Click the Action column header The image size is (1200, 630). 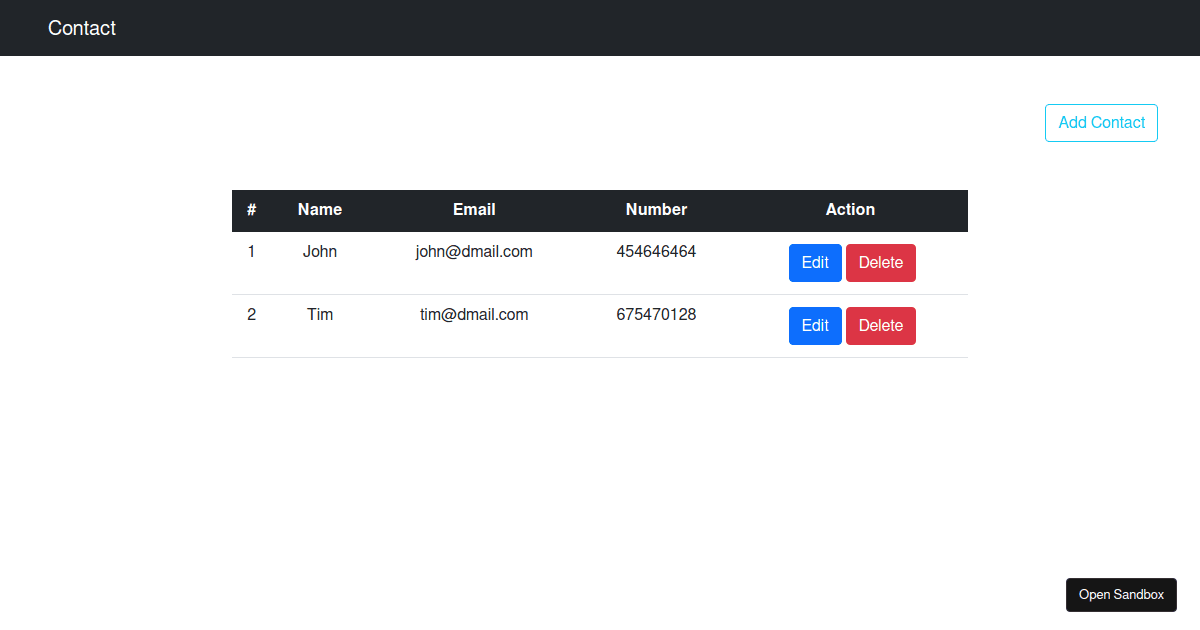click(850, 210)
